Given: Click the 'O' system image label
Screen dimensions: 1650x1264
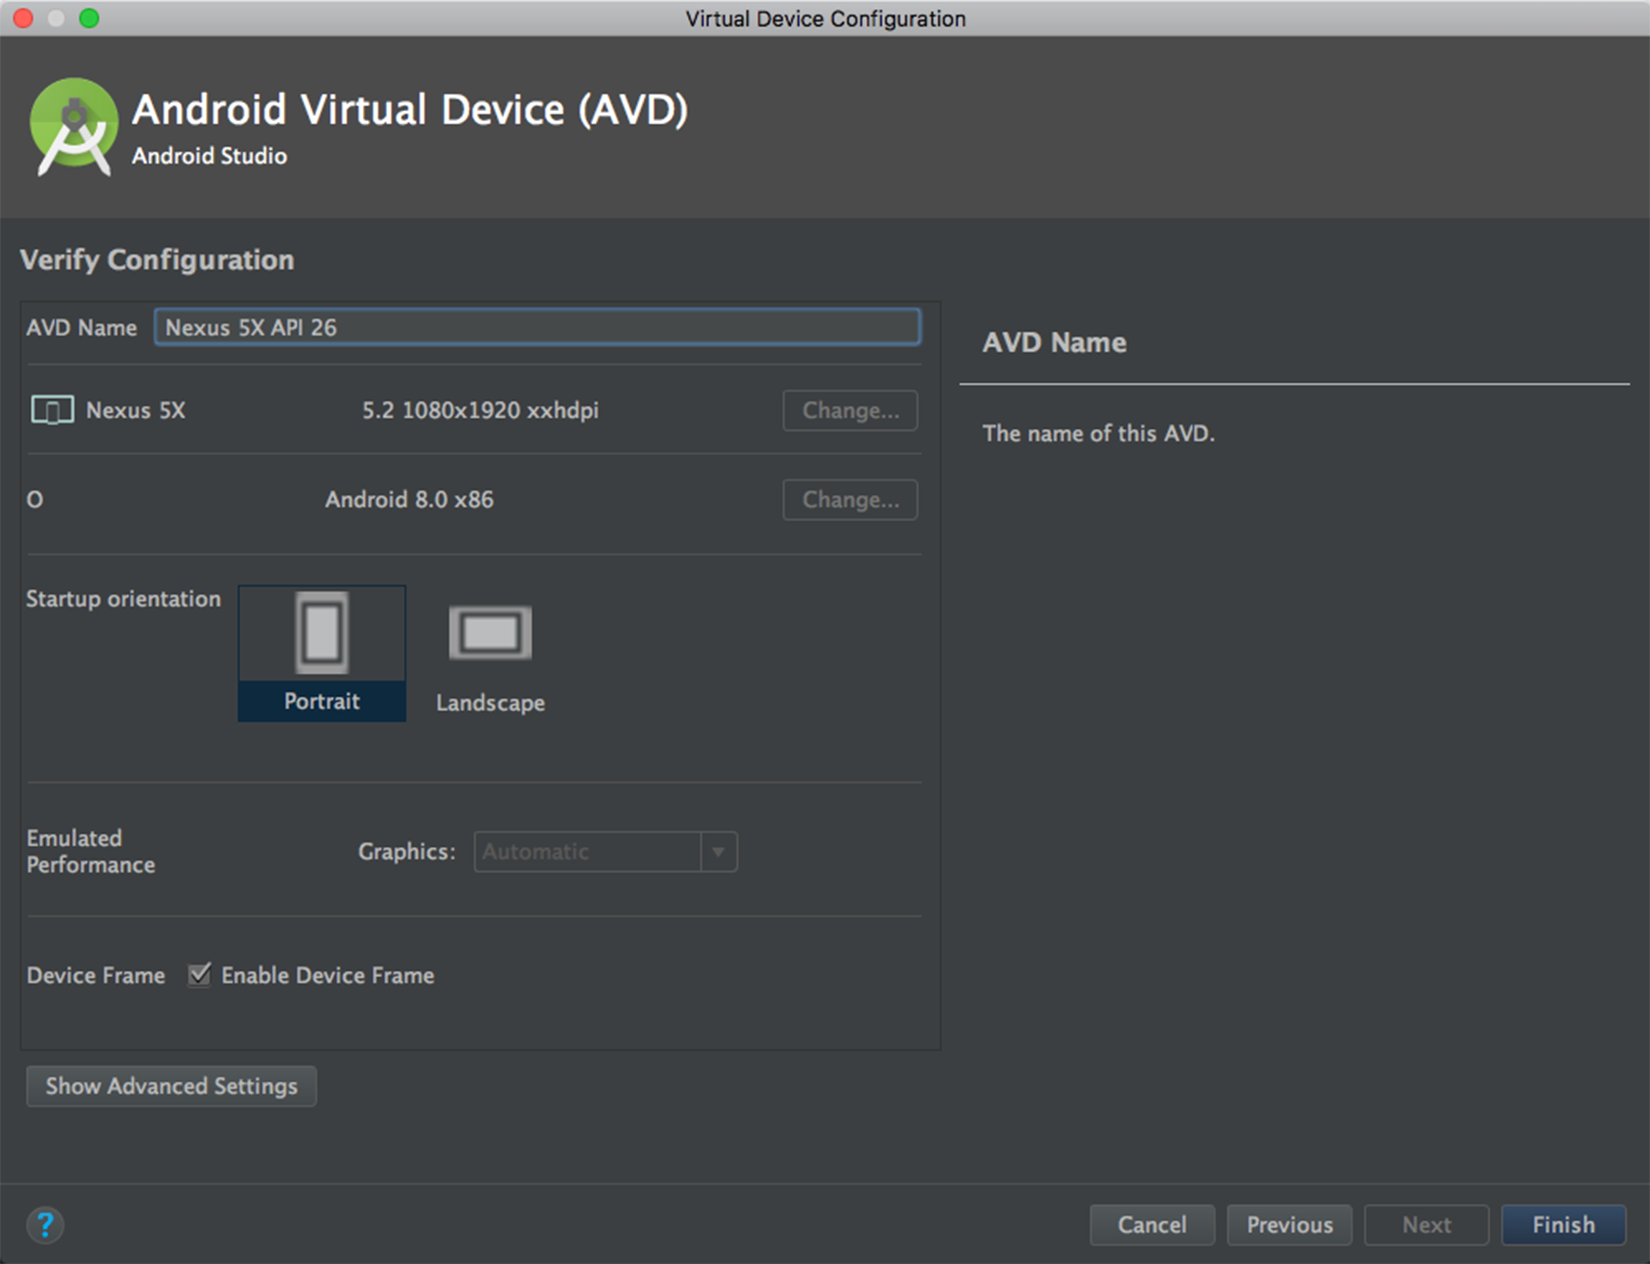Looking at the screenshot, I should (x=35, y=499).
